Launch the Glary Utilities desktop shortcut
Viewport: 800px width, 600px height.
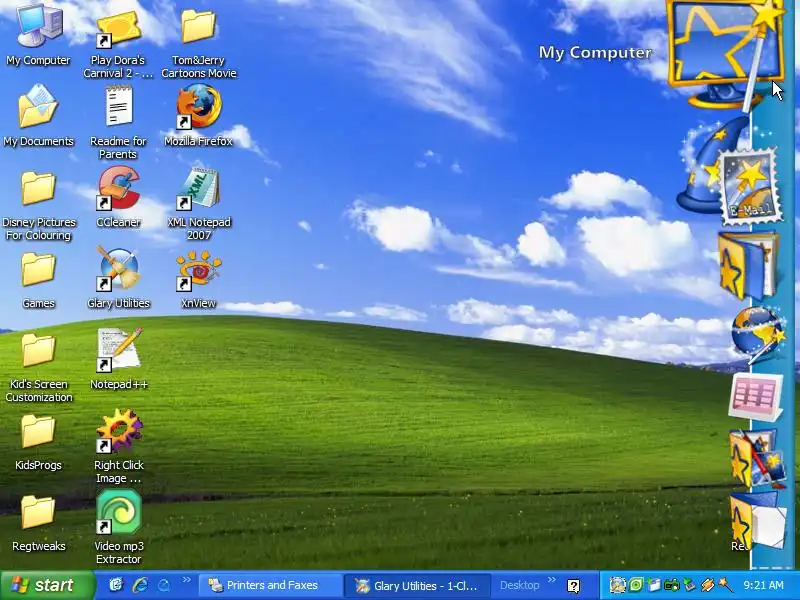(118, 278)
